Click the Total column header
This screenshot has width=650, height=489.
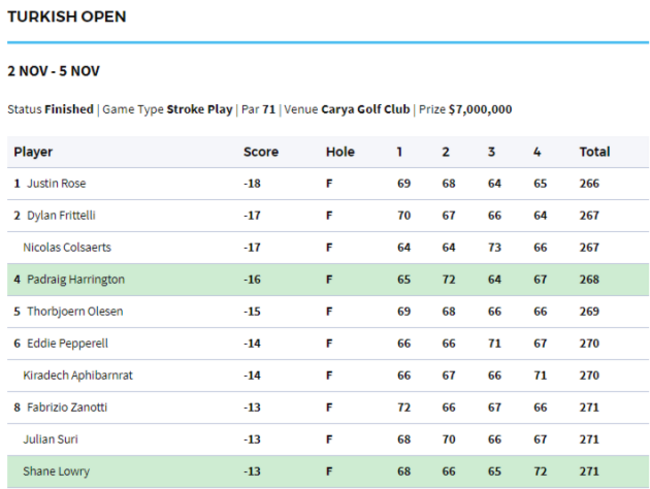point(594,152)
